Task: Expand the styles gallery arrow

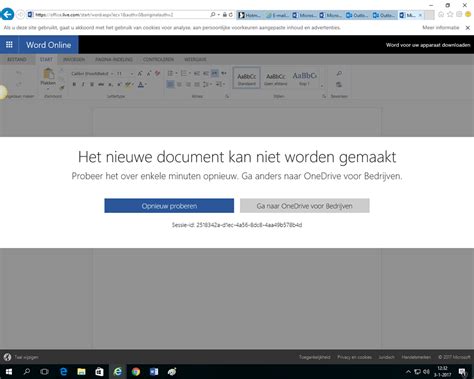Action: coord(322,86)
